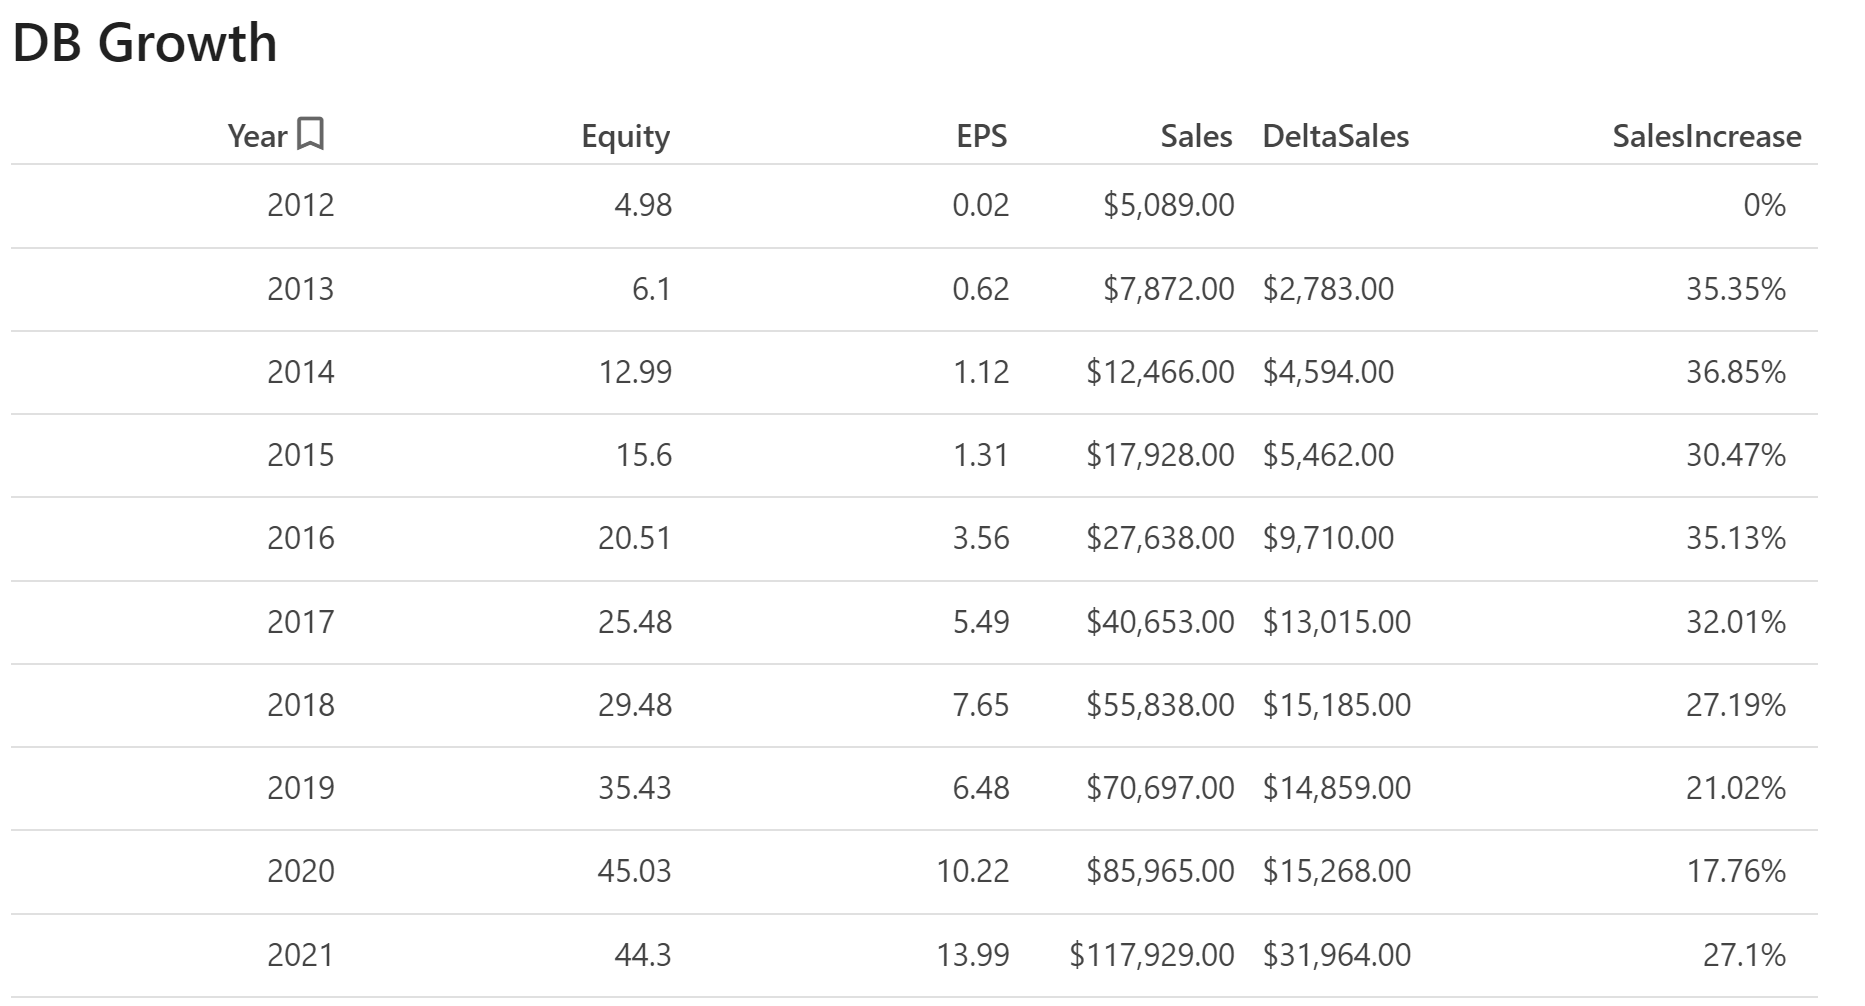
Task: Select the EPS column header
Action: tap(981, 136)
